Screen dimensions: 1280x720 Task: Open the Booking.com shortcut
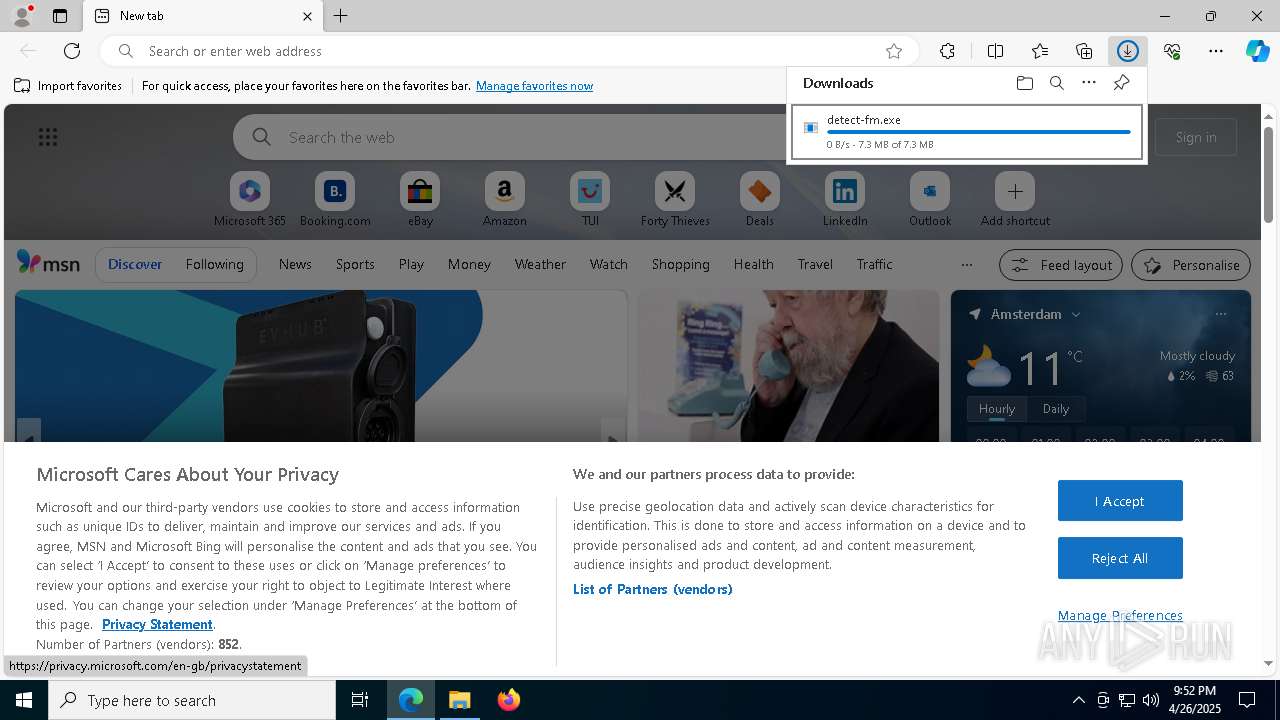pos(335,200)
